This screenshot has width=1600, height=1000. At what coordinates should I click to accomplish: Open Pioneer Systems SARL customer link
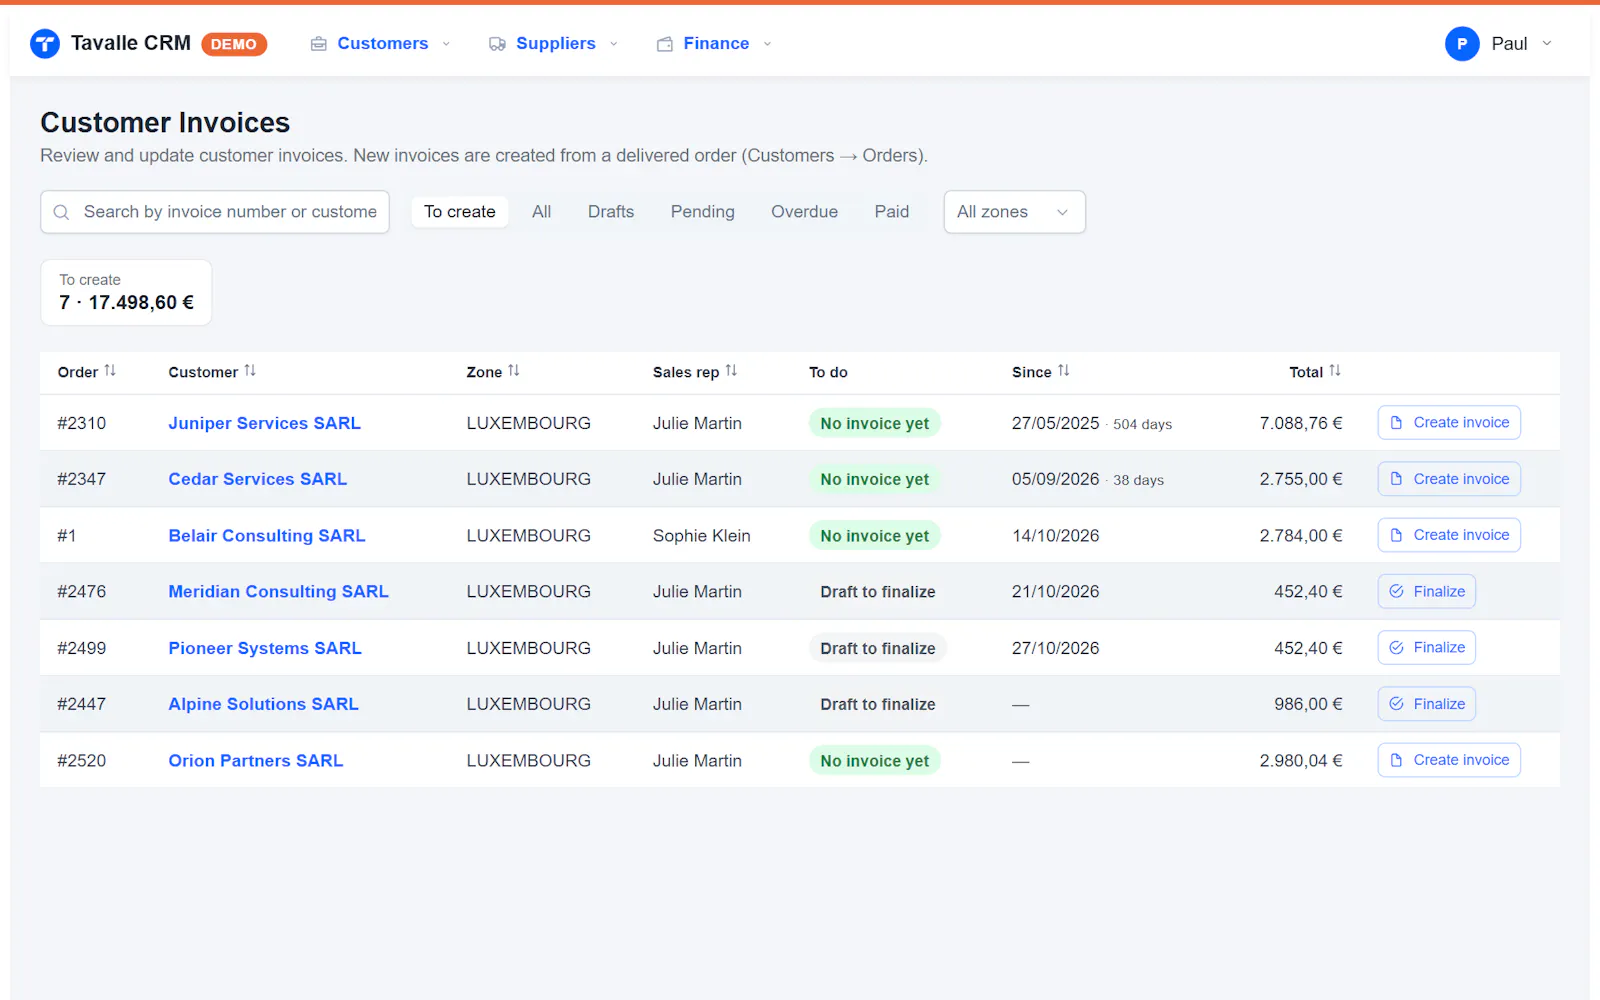pos(265,648)
